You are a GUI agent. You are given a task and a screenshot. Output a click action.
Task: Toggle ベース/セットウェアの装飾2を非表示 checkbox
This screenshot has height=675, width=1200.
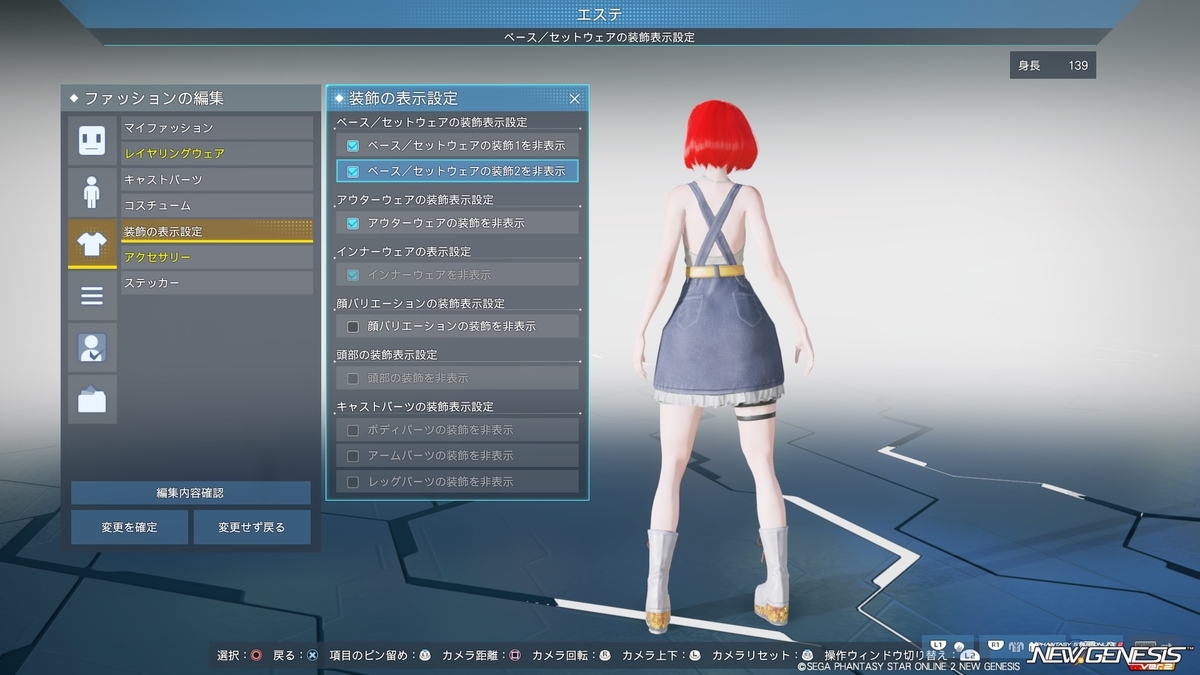pyautogui.click(x=352, y=171)
